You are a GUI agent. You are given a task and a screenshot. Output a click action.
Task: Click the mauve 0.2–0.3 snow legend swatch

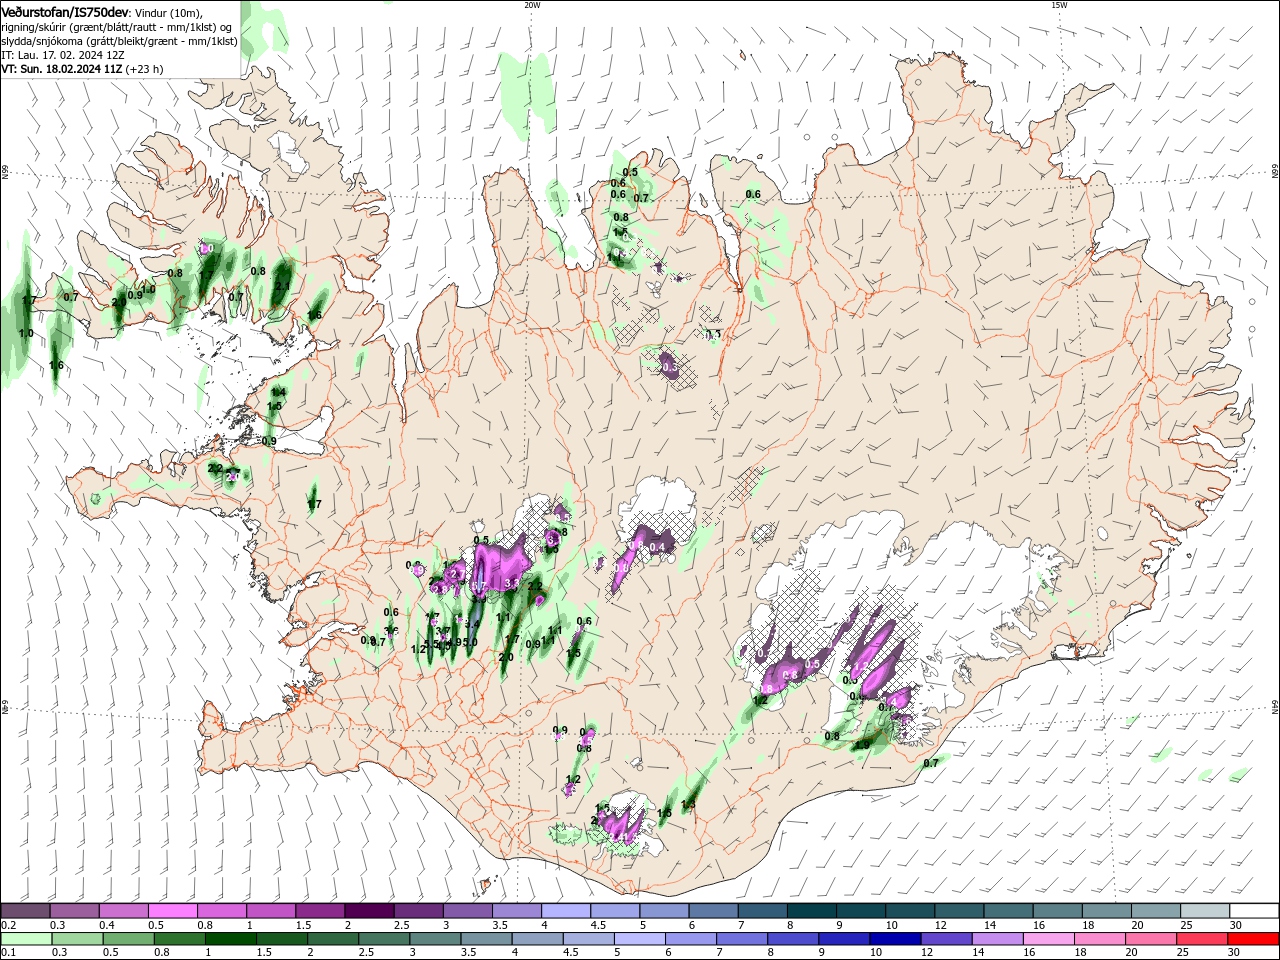point(25,911)
